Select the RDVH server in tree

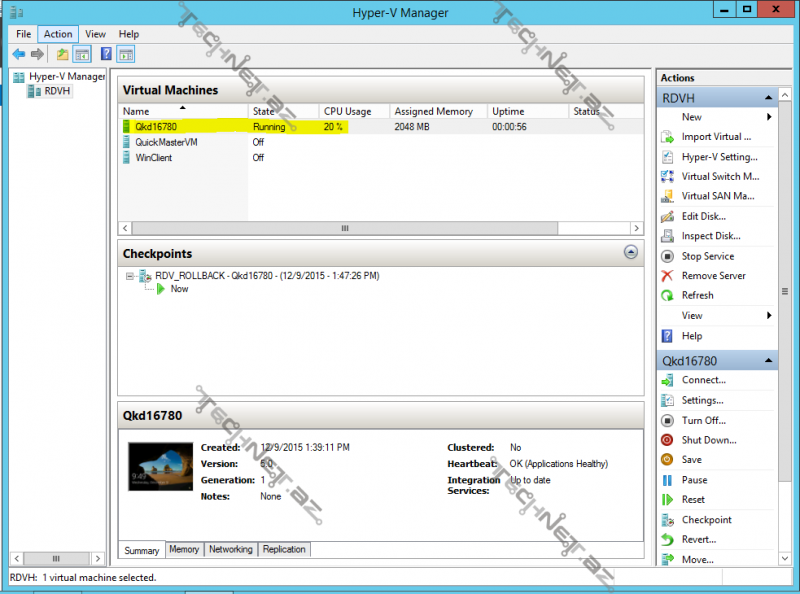(57, 91)
